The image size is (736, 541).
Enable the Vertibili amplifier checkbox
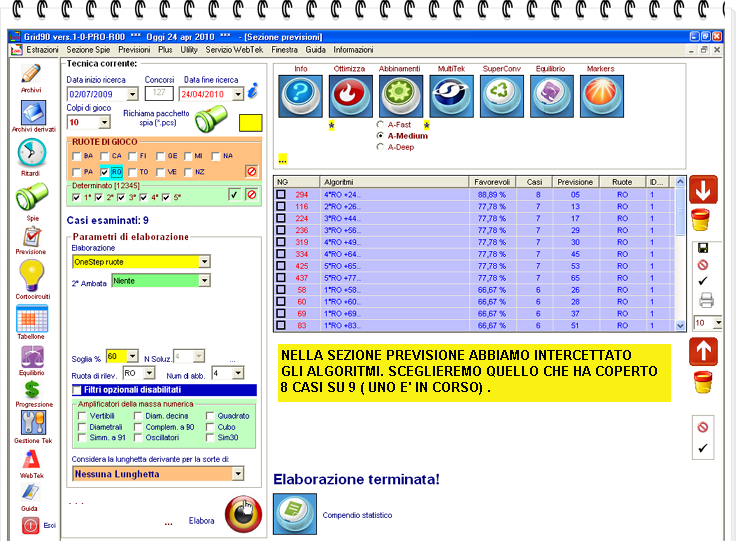pyautogui.click(x=82, y=416)
